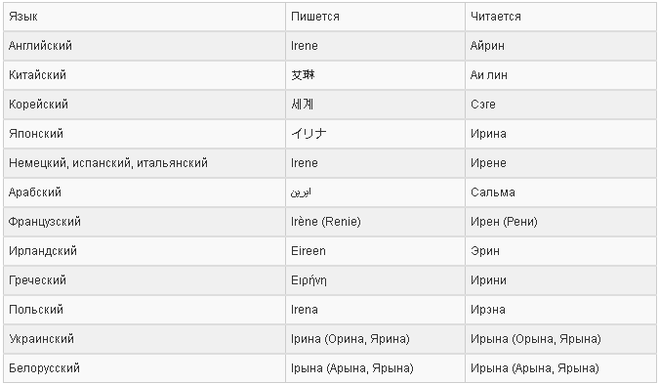Select the Немецкий, испанский, итальянский cell
The width and height of the screenshot is (659, 384).
145,163
